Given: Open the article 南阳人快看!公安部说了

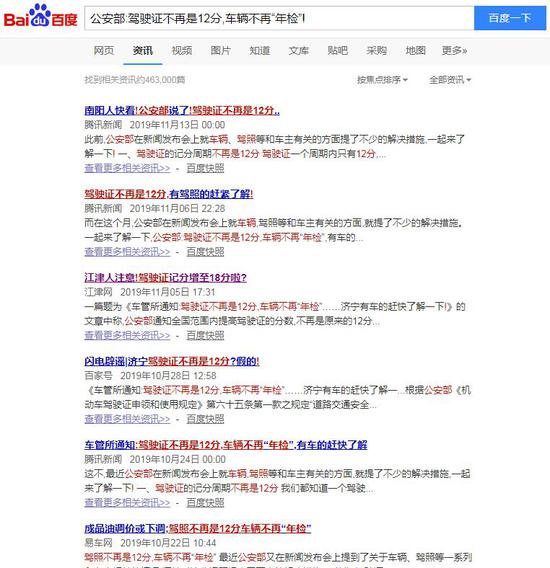Looking at the screenshot, I should 182,110.
